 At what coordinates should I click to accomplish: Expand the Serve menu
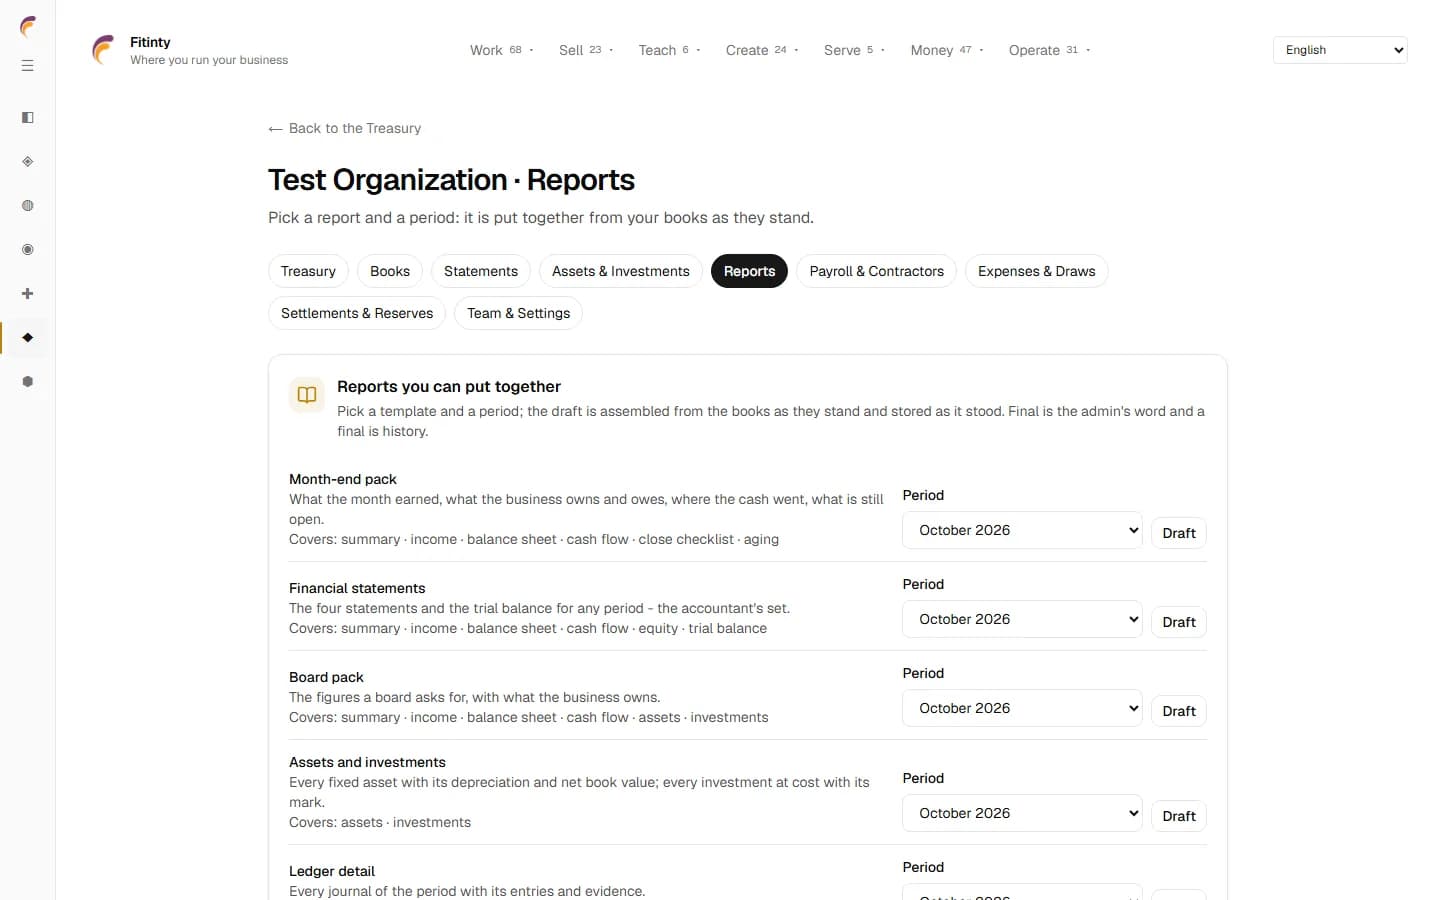tap(854, 50)
